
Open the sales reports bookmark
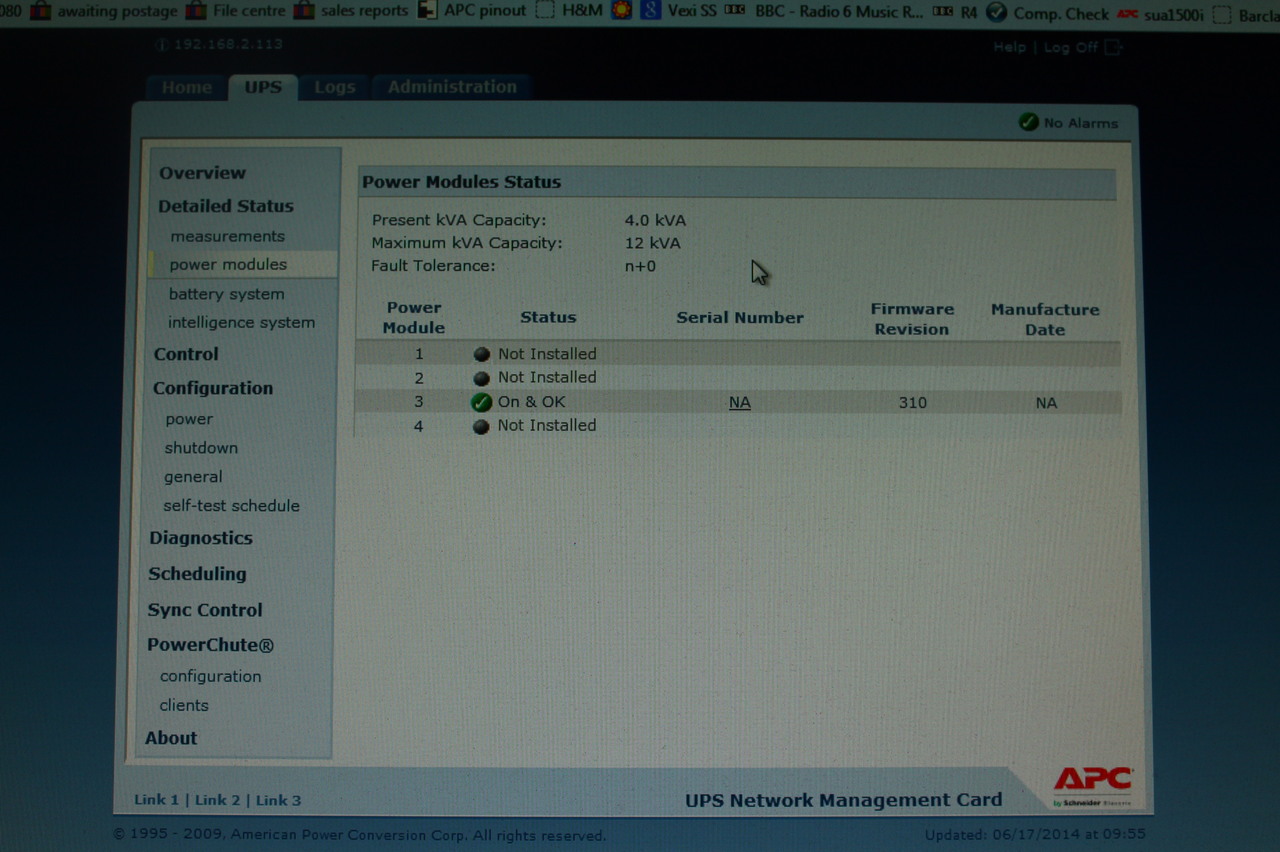[351, 11]
